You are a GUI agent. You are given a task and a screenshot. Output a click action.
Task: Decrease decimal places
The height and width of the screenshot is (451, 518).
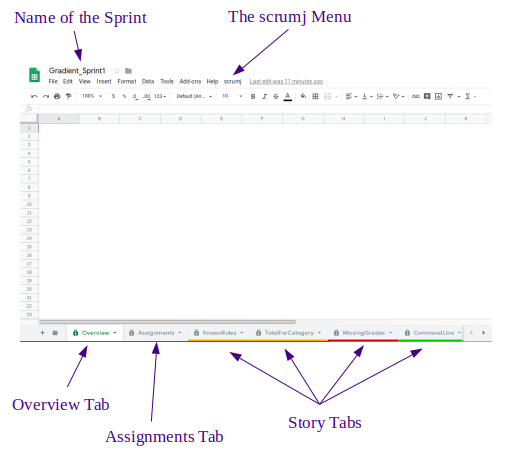[135, 96]
